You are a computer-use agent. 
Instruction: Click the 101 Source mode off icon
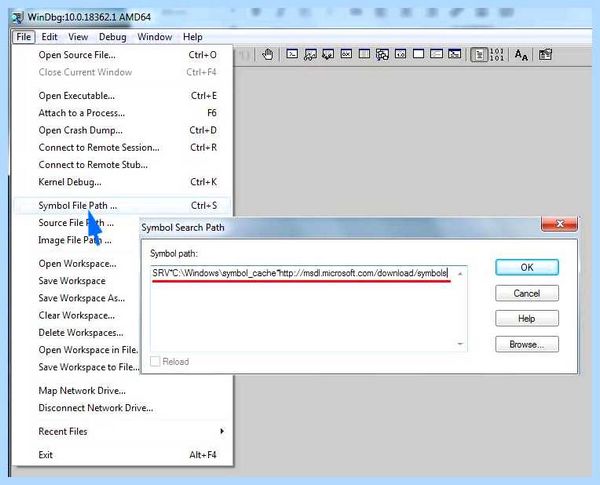pos(497,55)
